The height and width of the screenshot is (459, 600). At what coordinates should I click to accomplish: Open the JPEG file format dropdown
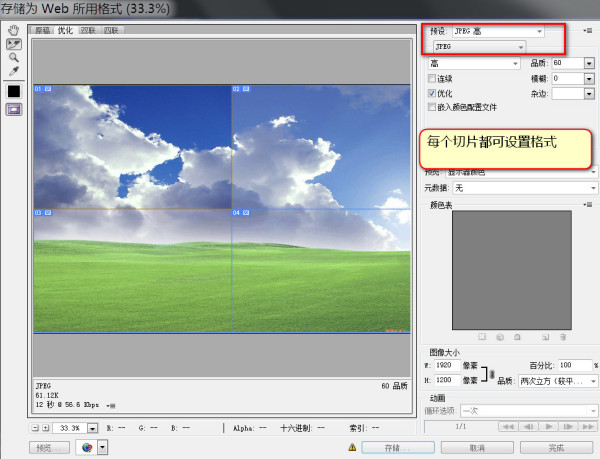point(479,47)
